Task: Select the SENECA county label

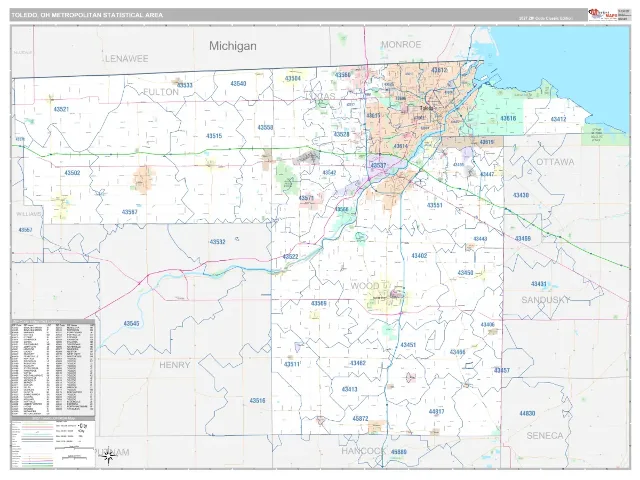Action: [545, 436]
